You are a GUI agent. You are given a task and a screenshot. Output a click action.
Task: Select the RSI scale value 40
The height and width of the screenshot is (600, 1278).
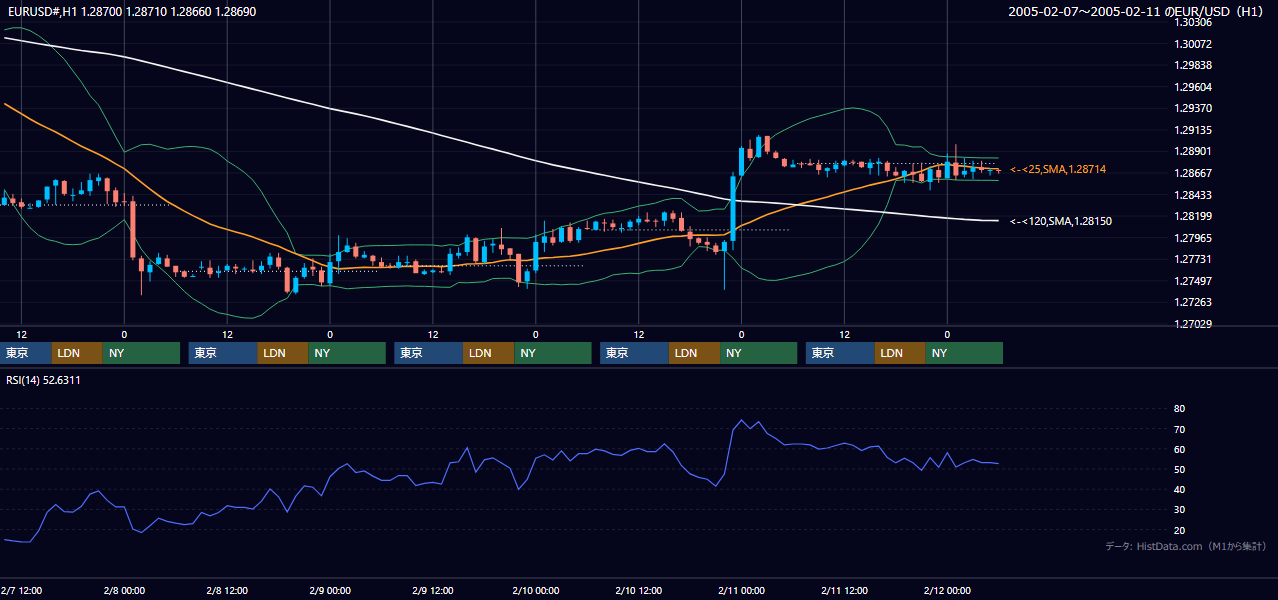(1180, 489)
